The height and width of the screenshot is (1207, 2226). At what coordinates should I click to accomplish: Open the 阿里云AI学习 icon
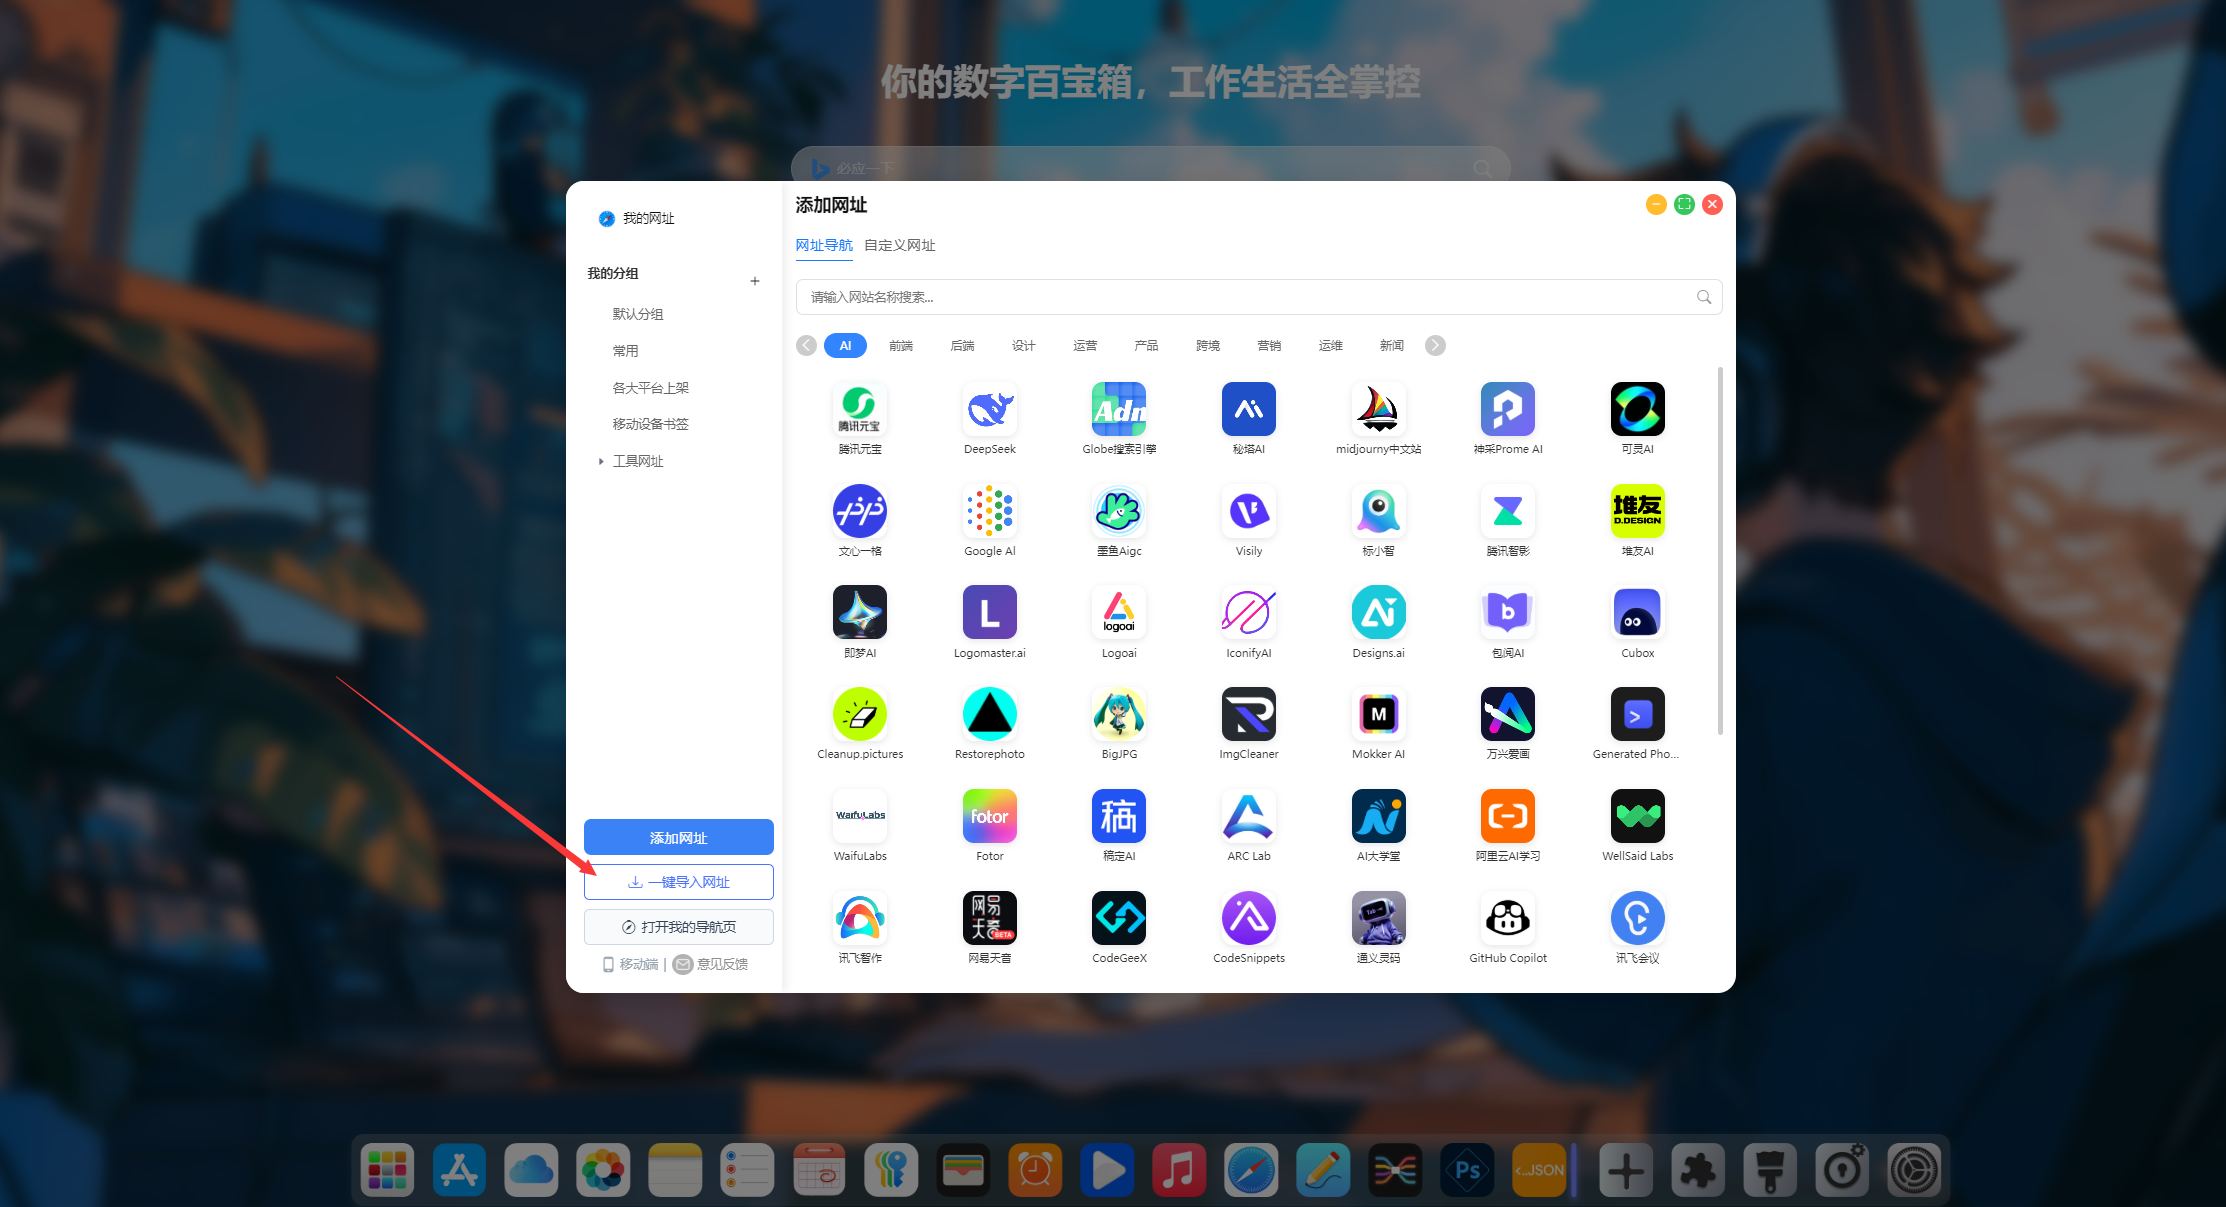[x=1507, y=816]
